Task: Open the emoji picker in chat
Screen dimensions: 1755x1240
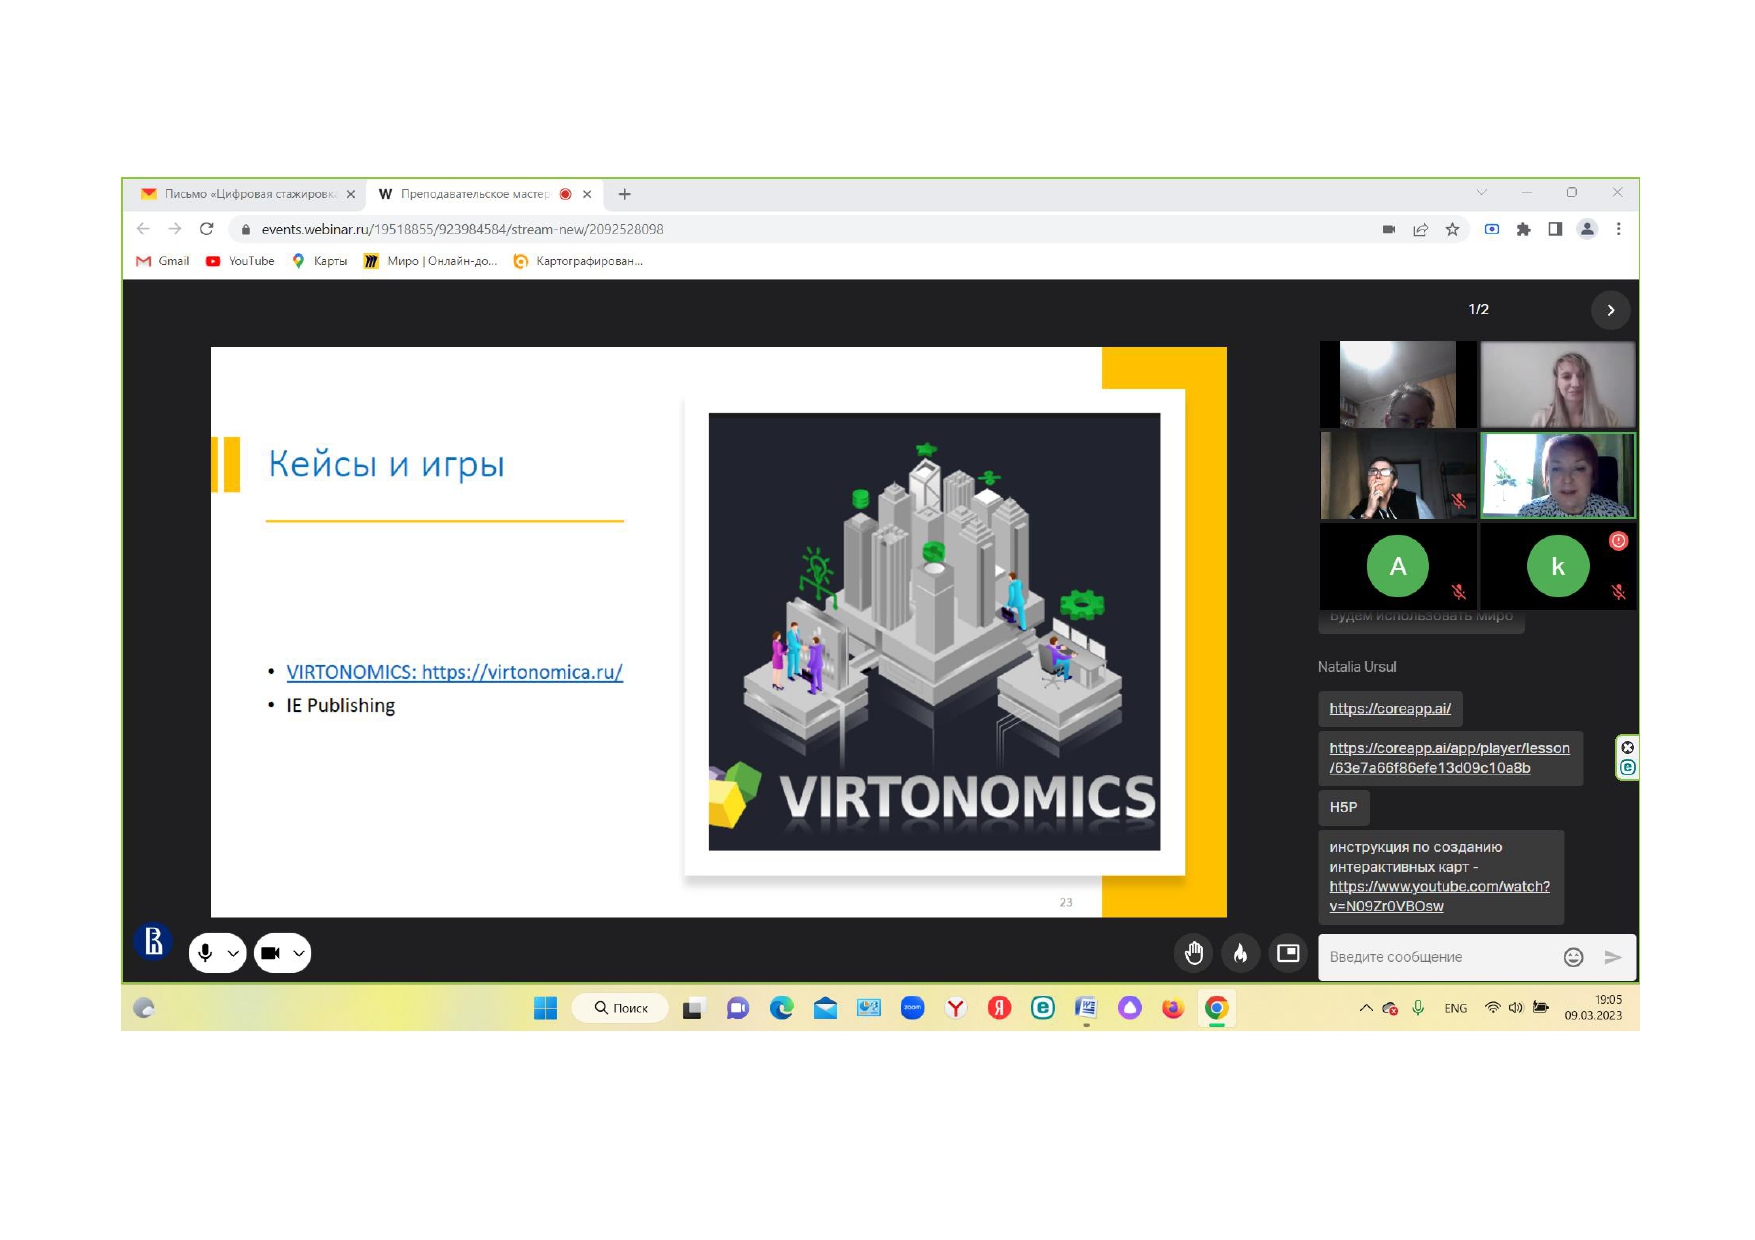Action: pyautogui.click(x=1573, y=957)
